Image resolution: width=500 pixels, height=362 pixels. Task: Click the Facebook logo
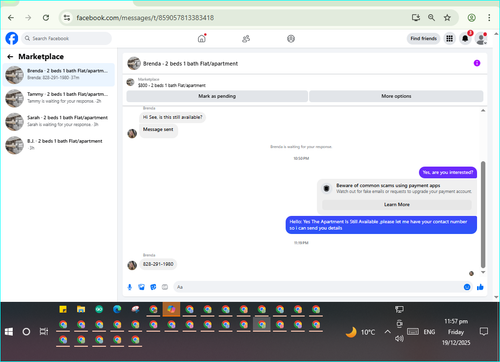pyautogui.click(x=12, y=38)
